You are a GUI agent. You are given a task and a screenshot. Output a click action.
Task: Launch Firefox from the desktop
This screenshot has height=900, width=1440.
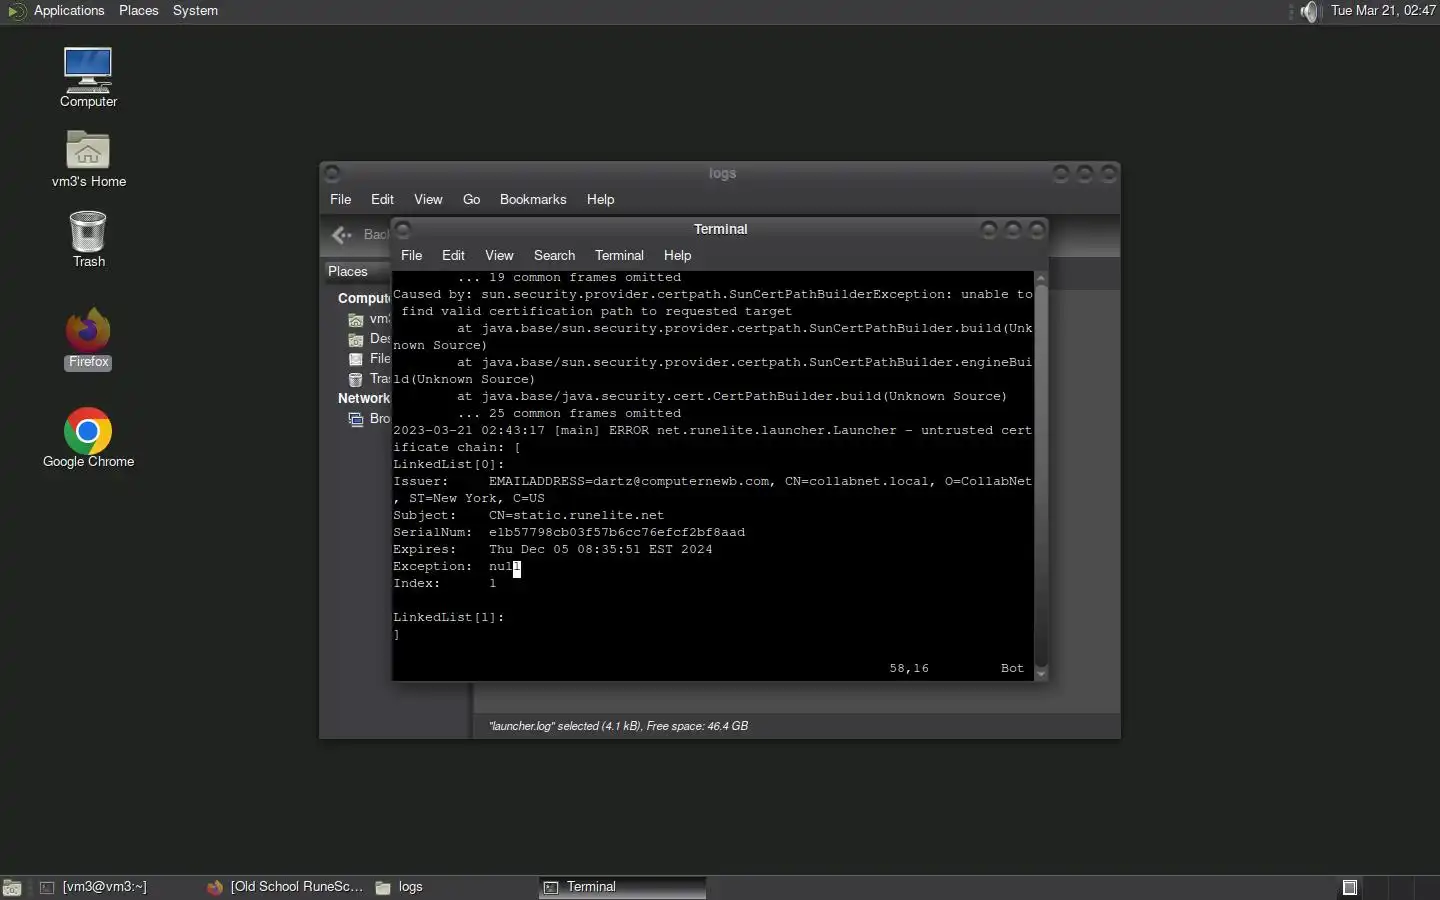point(88,339)
